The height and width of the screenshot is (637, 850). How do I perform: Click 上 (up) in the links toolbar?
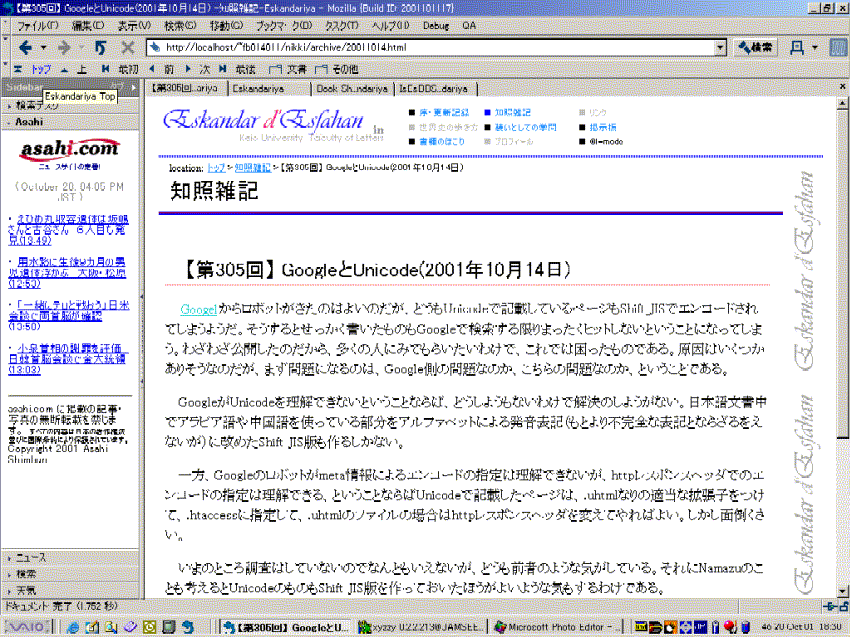point(74,69)
